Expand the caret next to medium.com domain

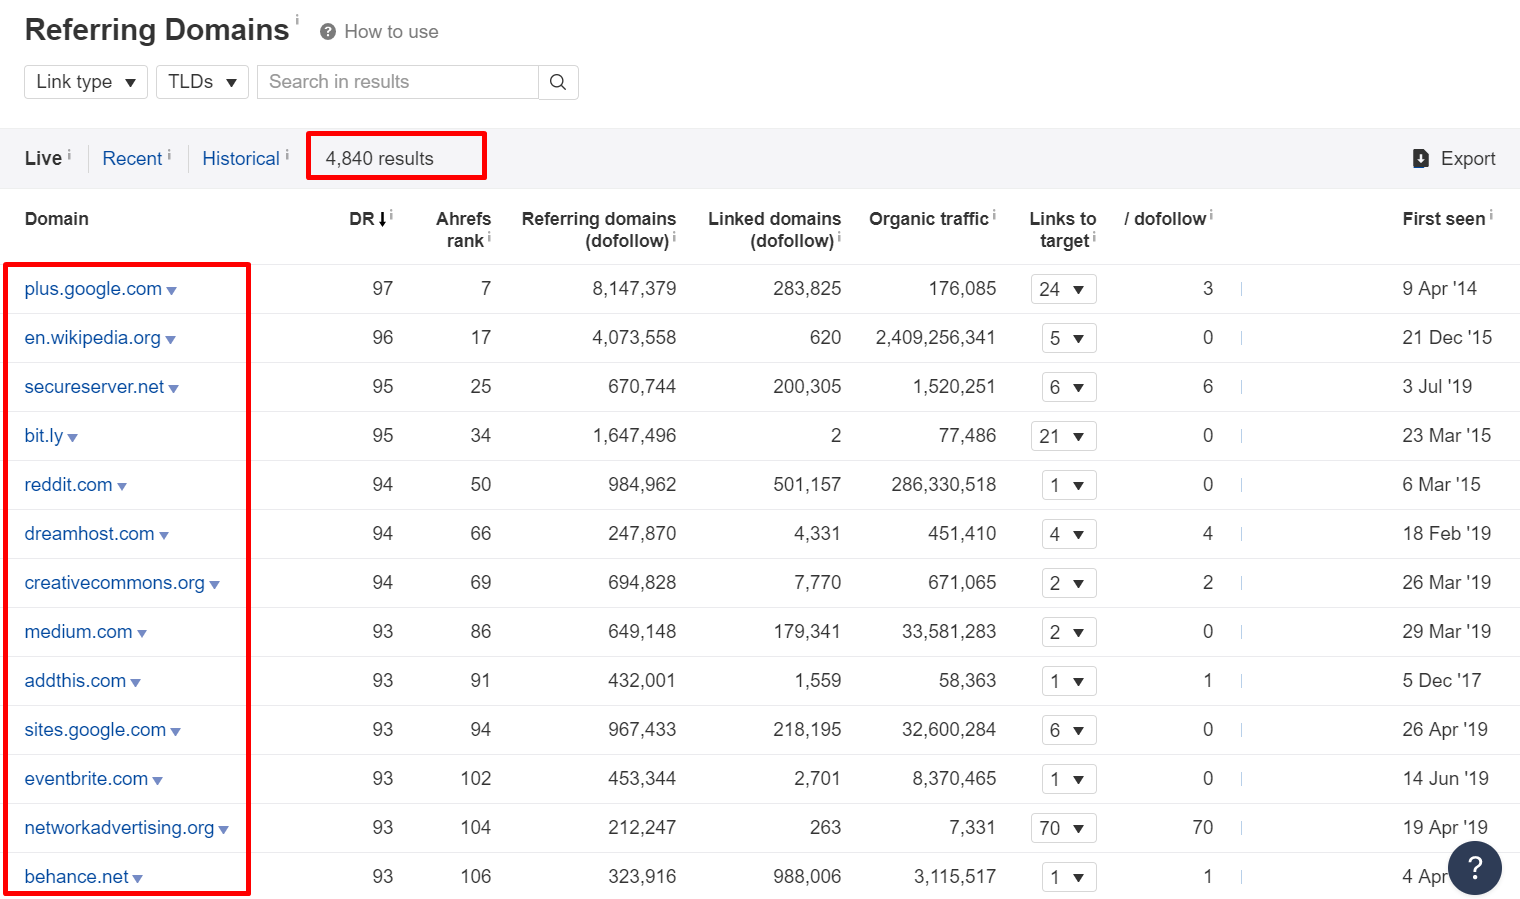[x=142, y=634]
